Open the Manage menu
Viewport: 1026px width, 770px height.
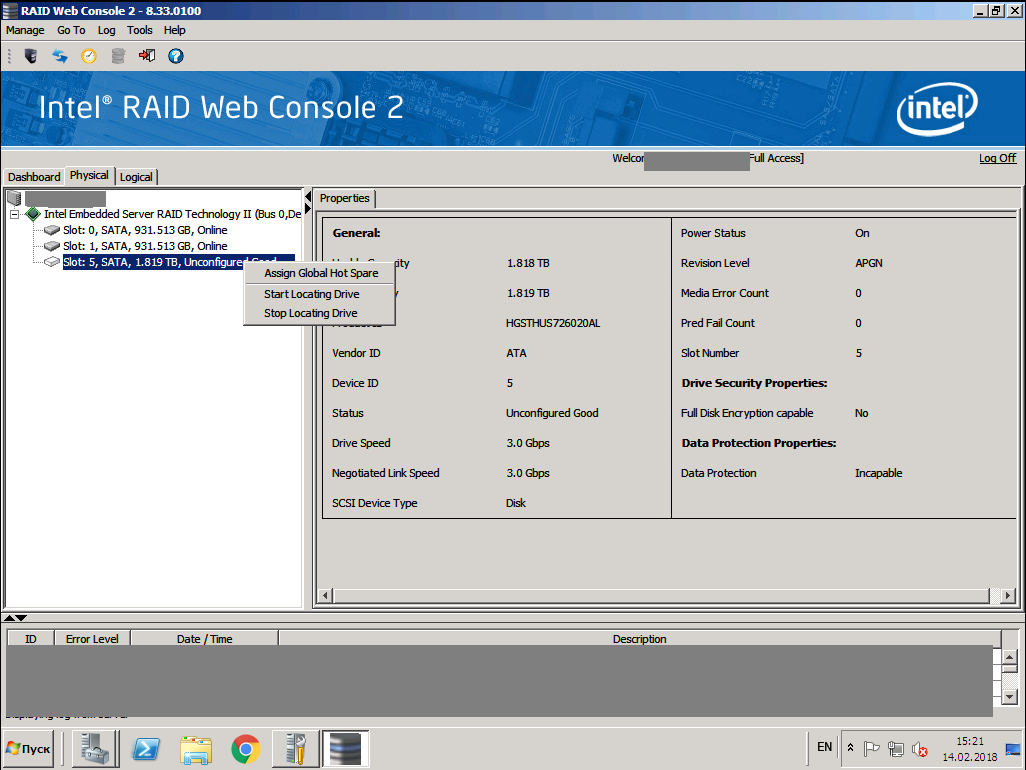pos(25,30)
